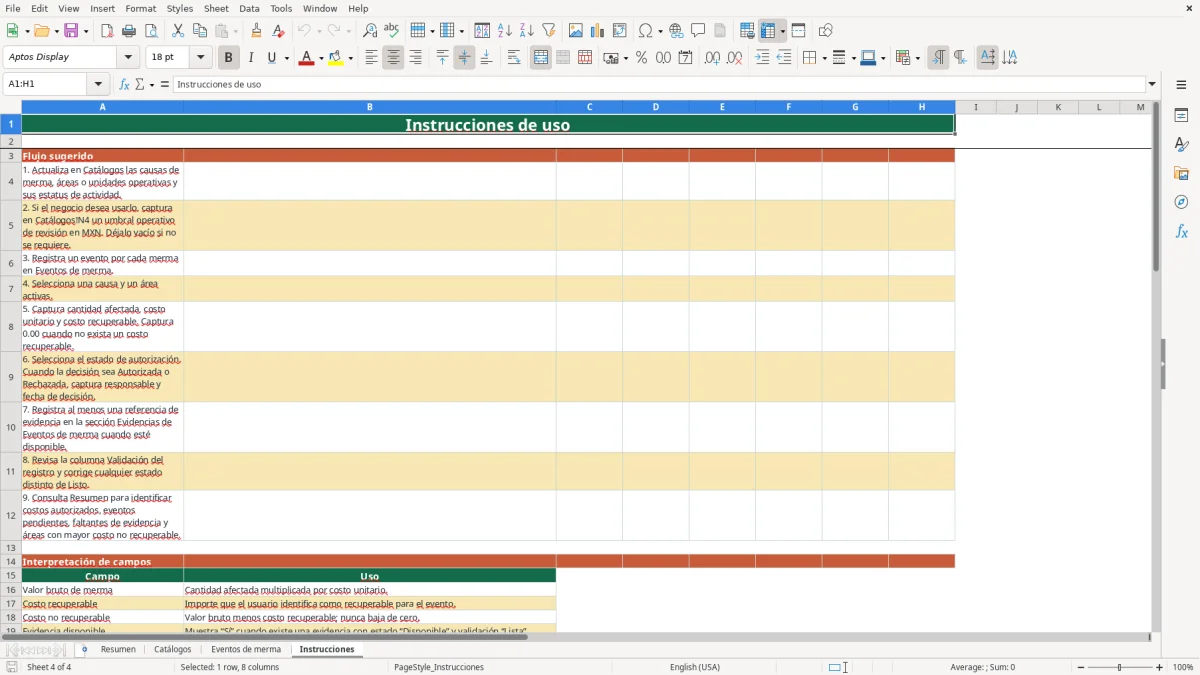Screen dimensions: 1200x675
Task: Clear direct formatting icon
Action: click(278, 31)
